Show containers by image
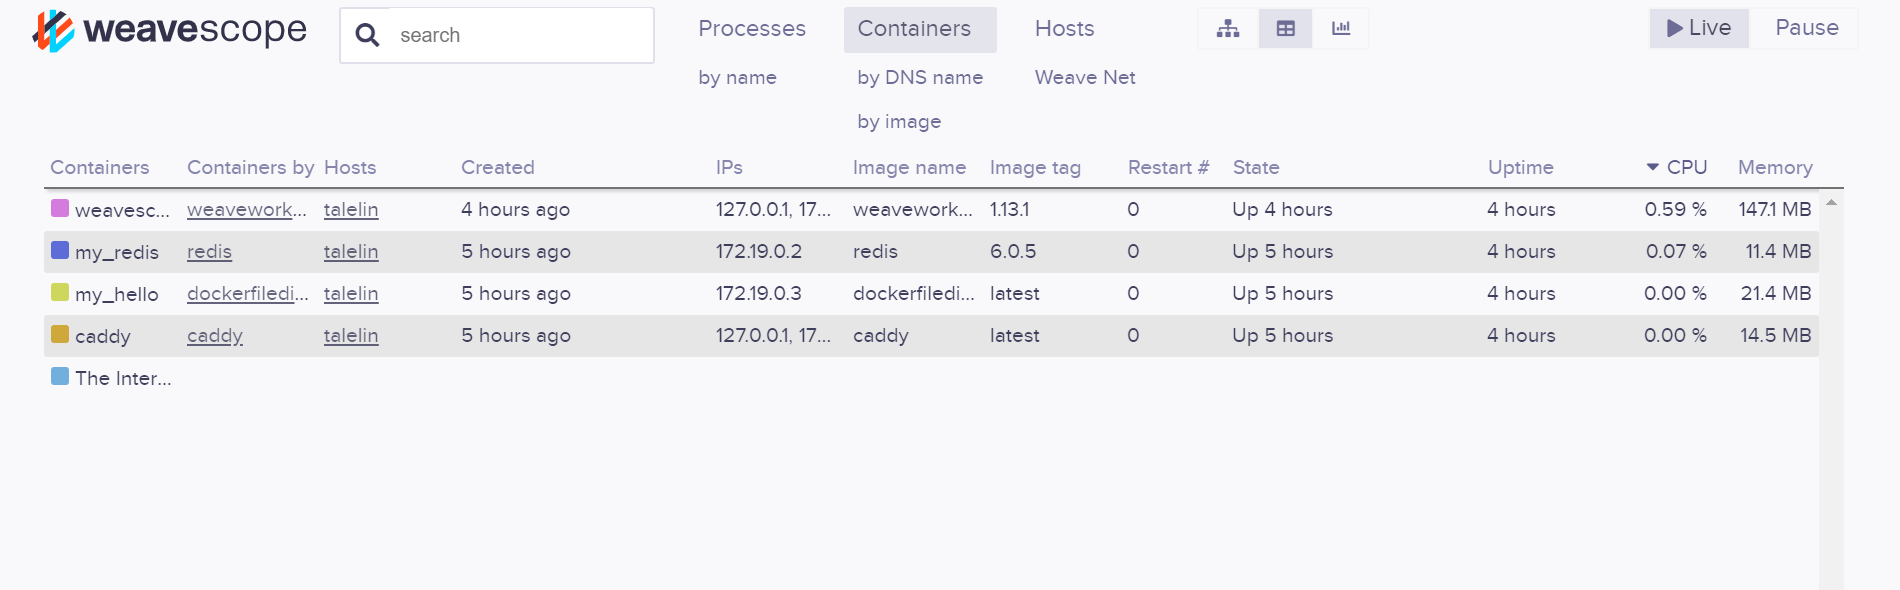1900x590 pixels. (899, 121)
